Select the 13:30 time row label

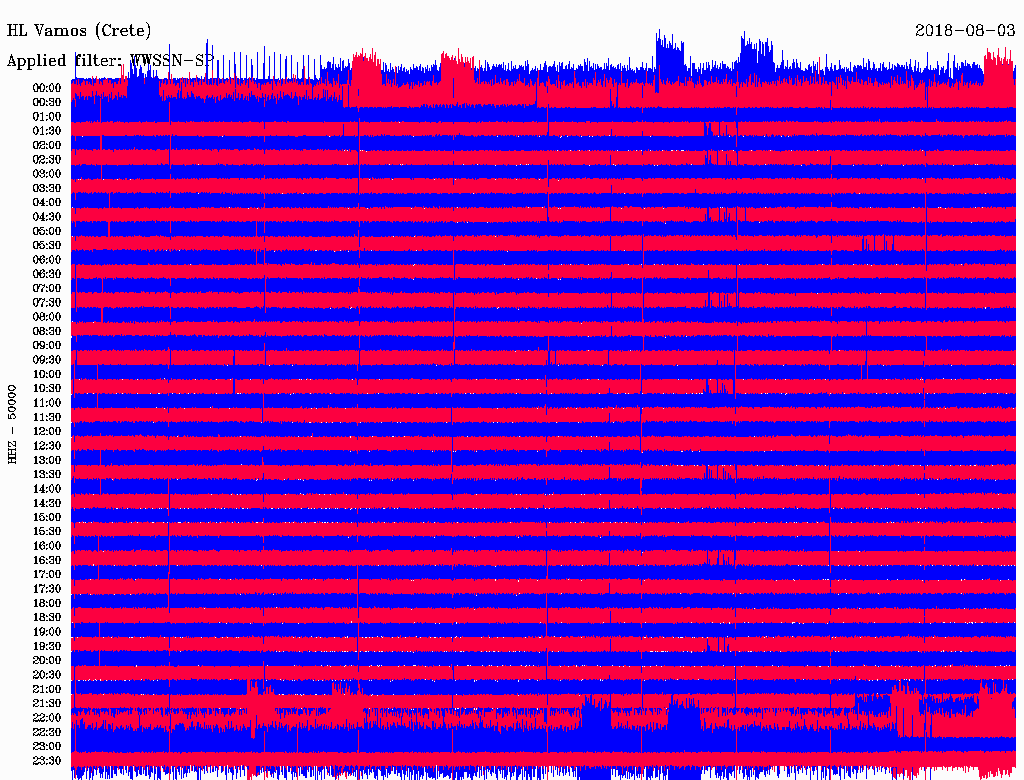pos(47,474)
